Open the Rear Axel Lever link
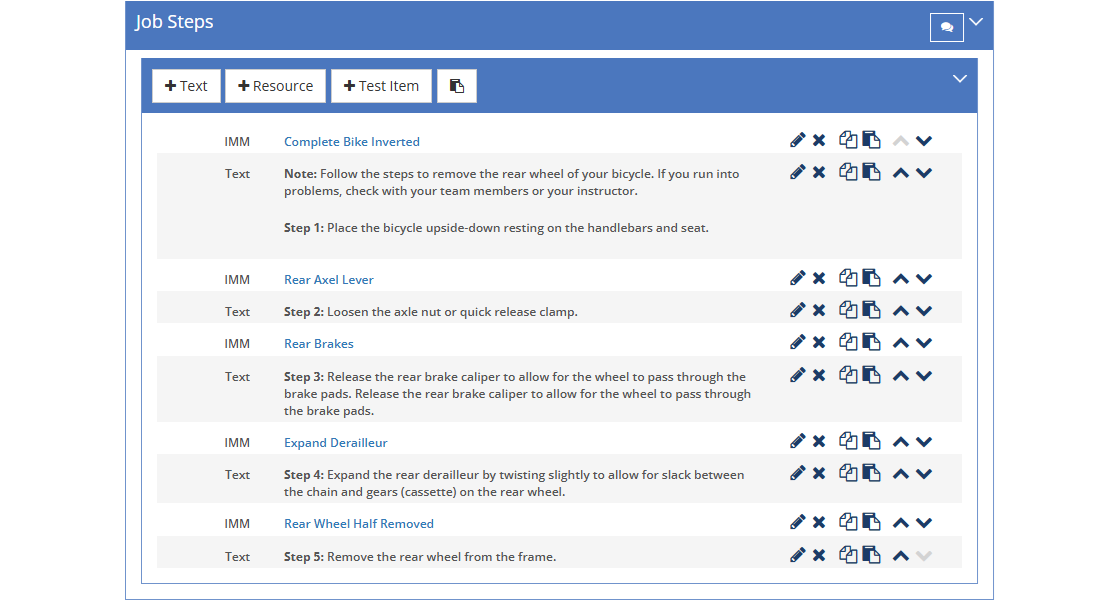The image size is (1120, 601). coord(329,279)
